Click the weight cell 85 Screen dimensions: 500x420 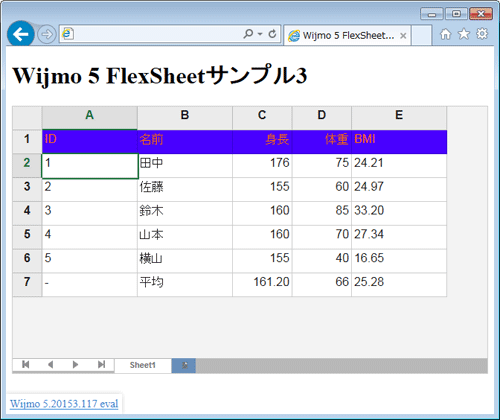click(x=322, y=213)
